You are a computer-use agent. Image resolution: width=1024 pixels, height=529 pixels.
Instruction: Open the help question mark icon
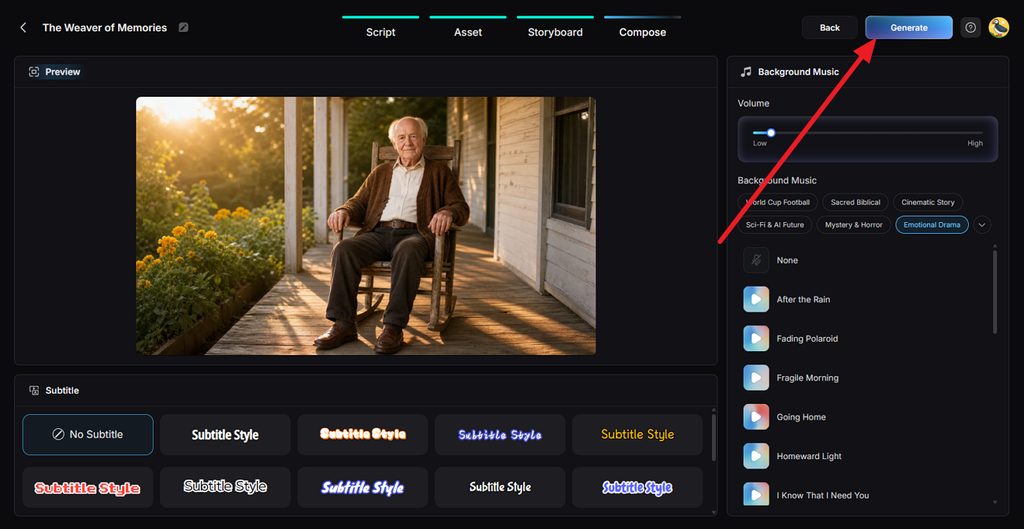pos(970,27)
